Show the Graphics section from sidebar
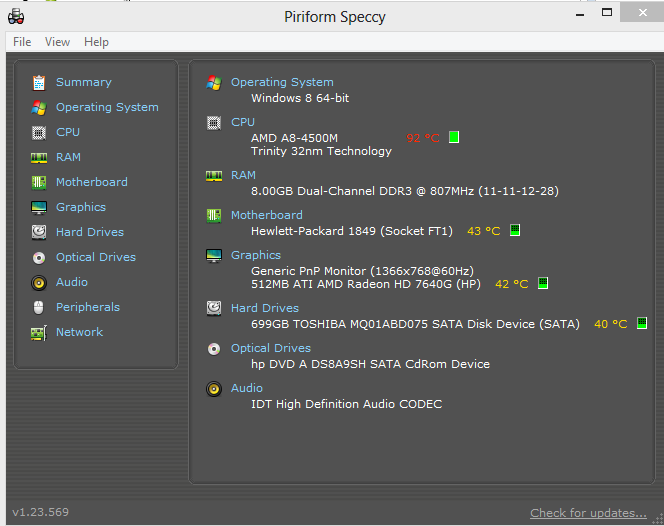The width and height of the screenshot is (664, 526). click(81, 208)
